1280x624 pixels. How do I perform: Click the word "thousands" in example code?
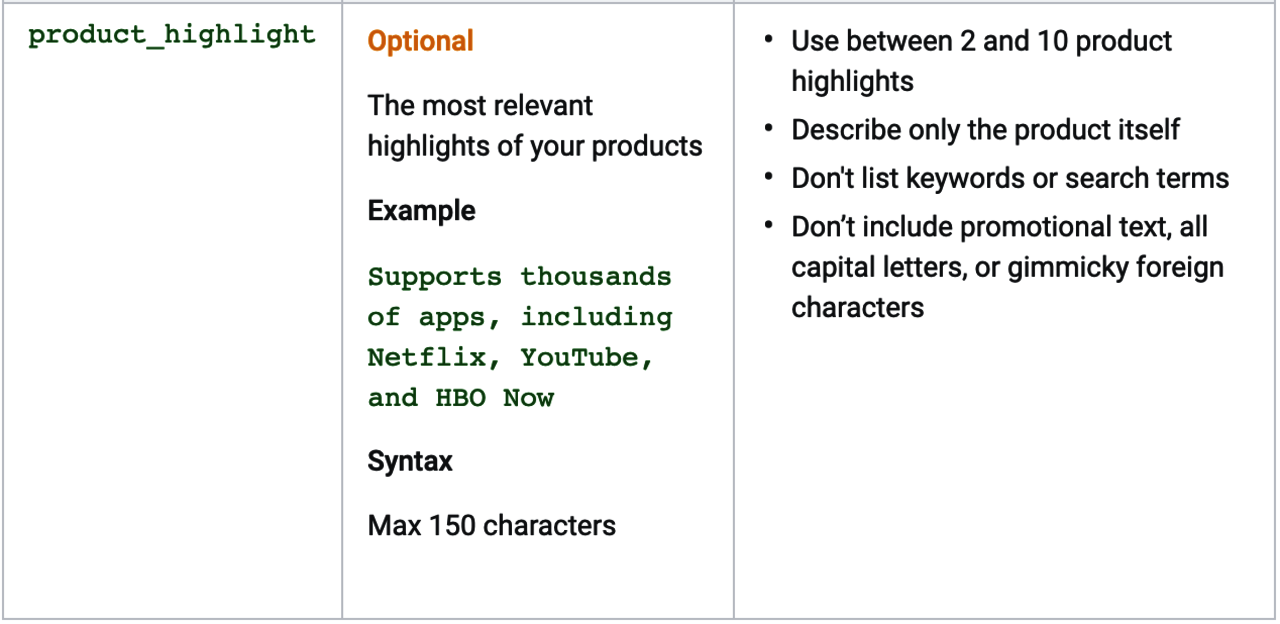(x=596, y=276)
